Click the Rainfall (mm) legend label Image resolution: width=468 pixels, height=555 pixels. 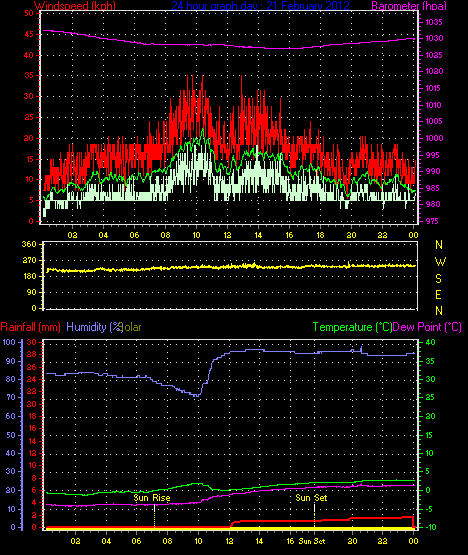30,327
